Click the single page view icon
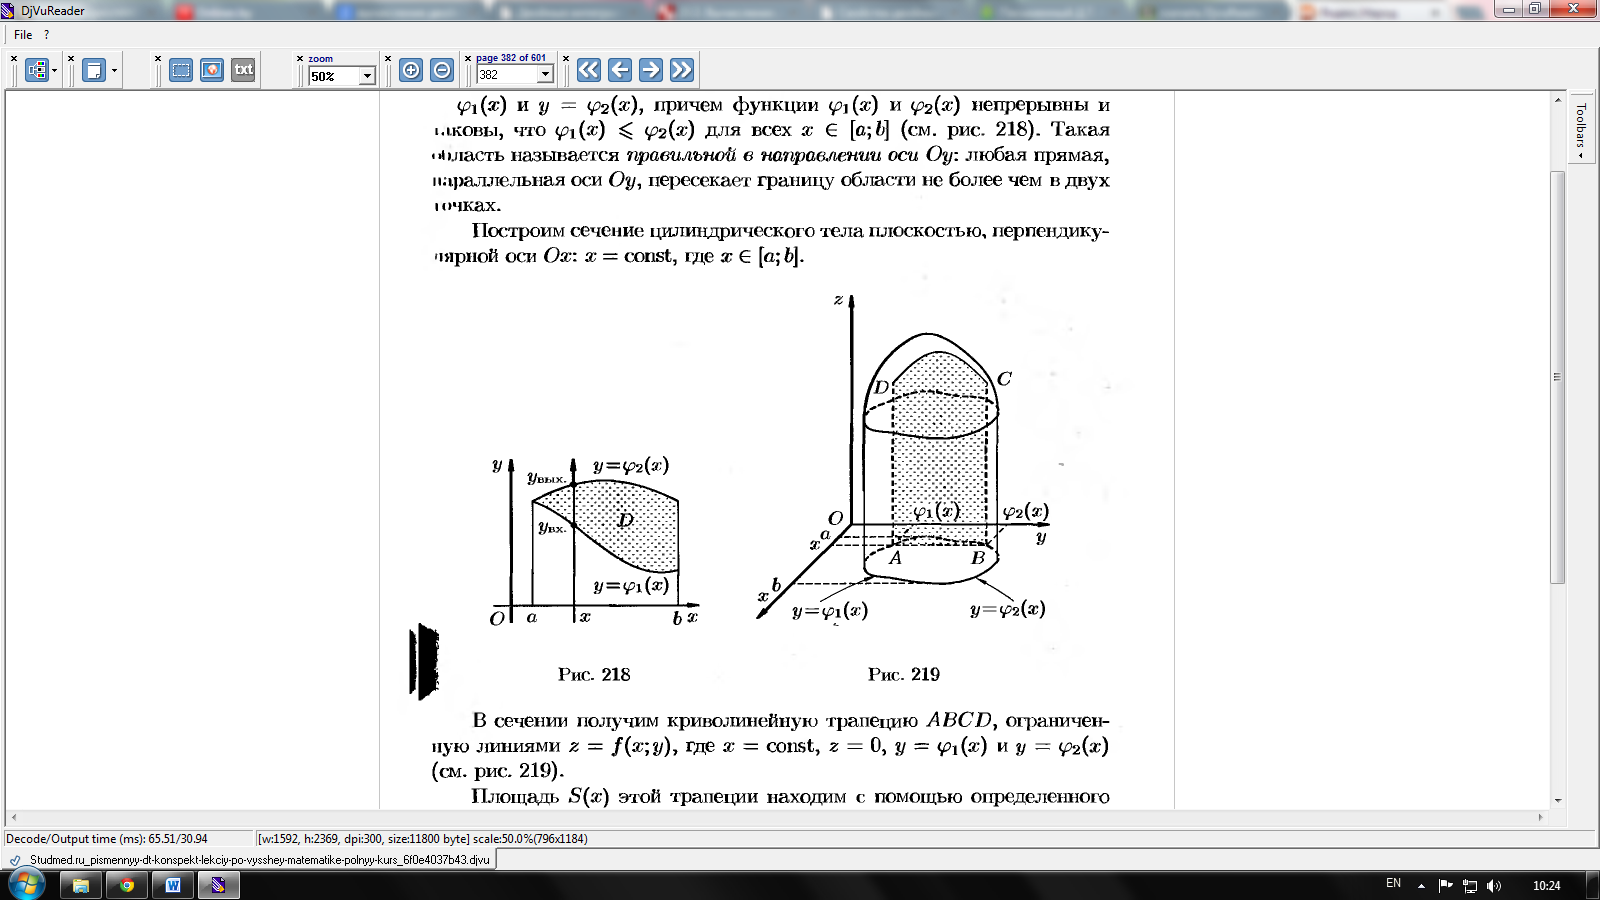This screenshot has height=900, width=1600. click(94, 70)
